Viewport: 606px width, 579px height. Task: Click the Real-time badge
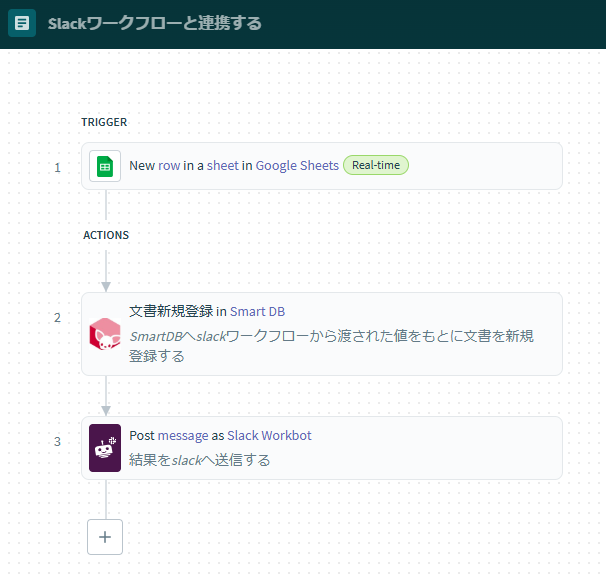(376, 165)
